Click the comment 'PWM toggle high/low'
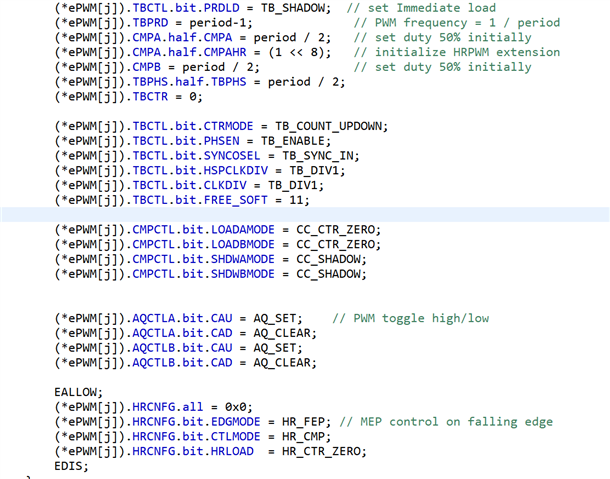Image resolution: width=610 pixels, height=479 pixels. click(x=410, y=319)
